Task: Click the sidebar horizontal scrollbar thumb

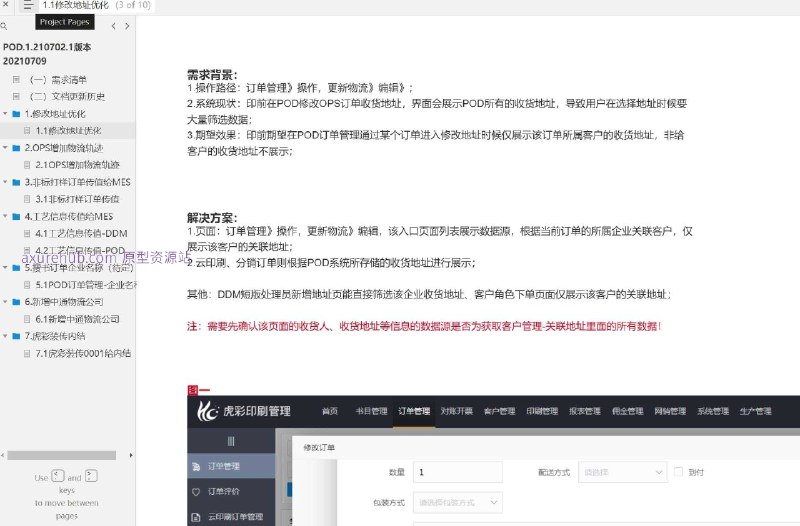Action: [x=62, y=455]
